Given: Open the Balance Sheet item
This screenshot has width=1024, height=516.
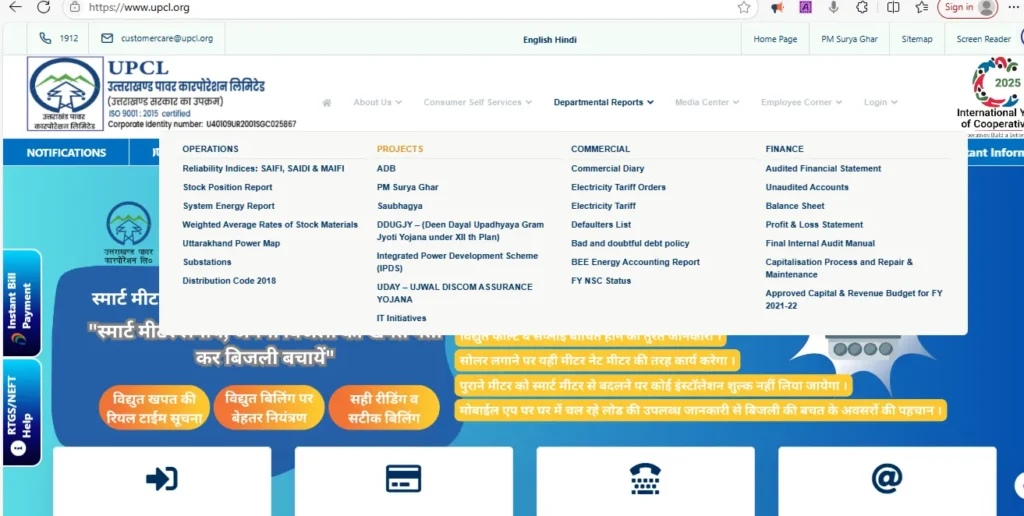Looking at the screenshot, I should point(795,206).
